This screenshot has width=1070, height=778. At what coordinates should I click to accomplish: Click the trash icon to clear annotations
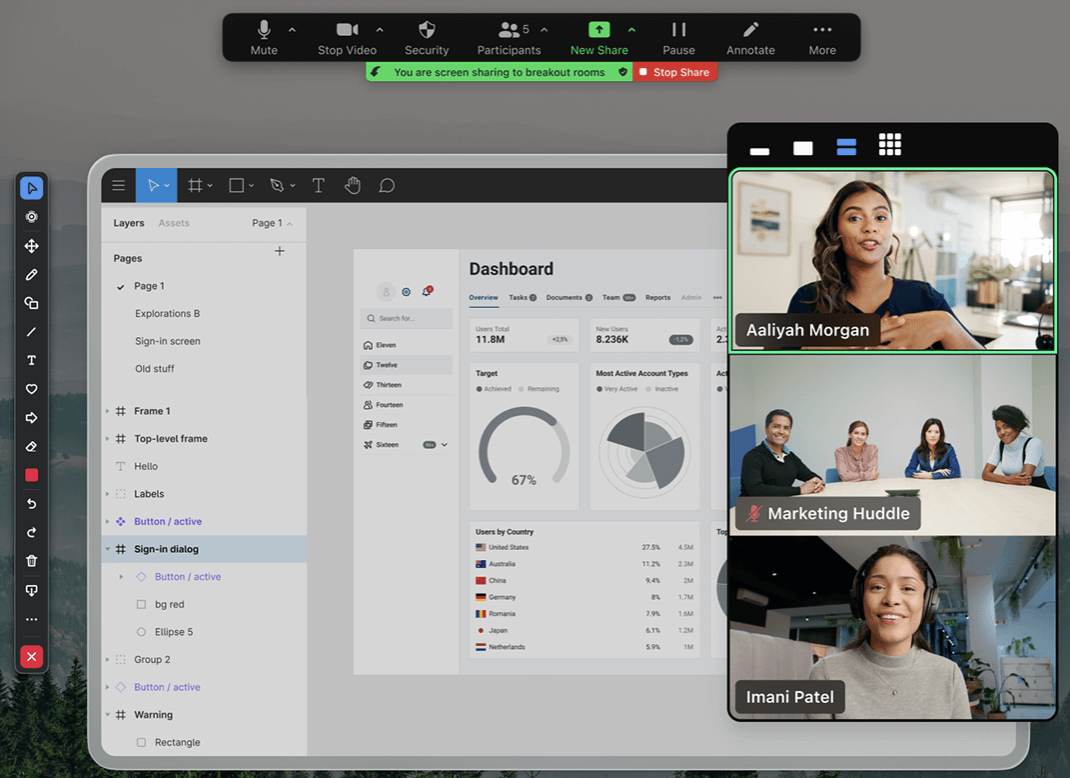31,561
